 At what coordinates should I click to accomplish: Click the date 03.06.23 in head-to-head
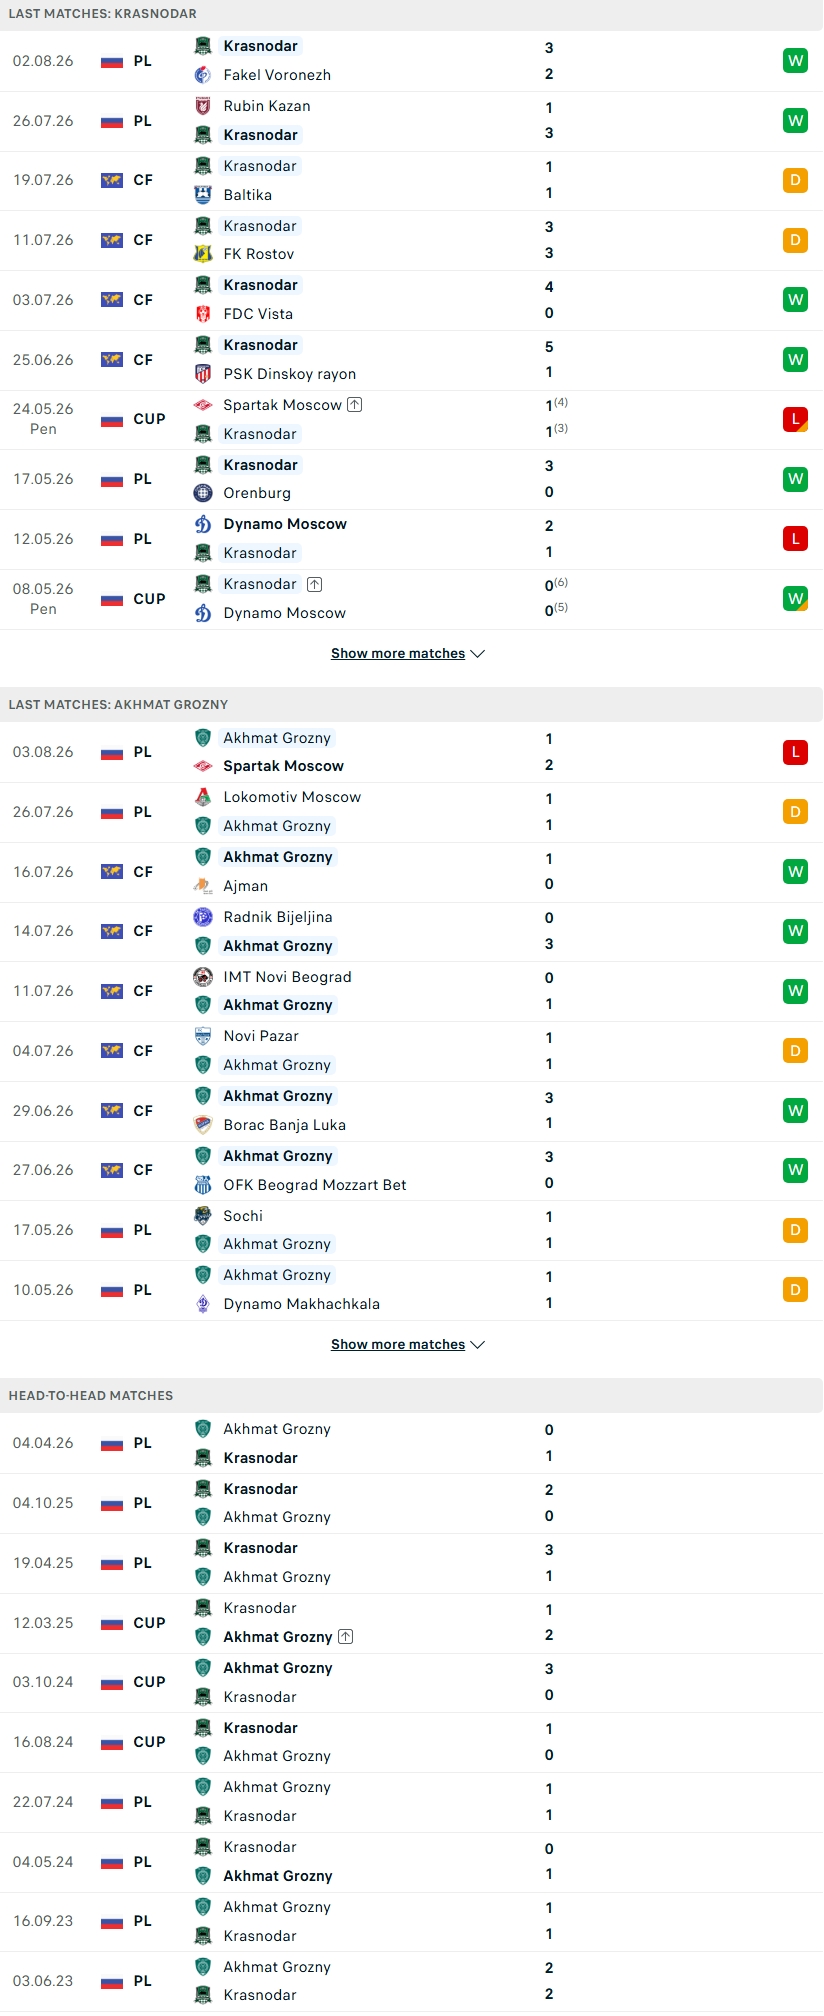[x=43, y=1981]
